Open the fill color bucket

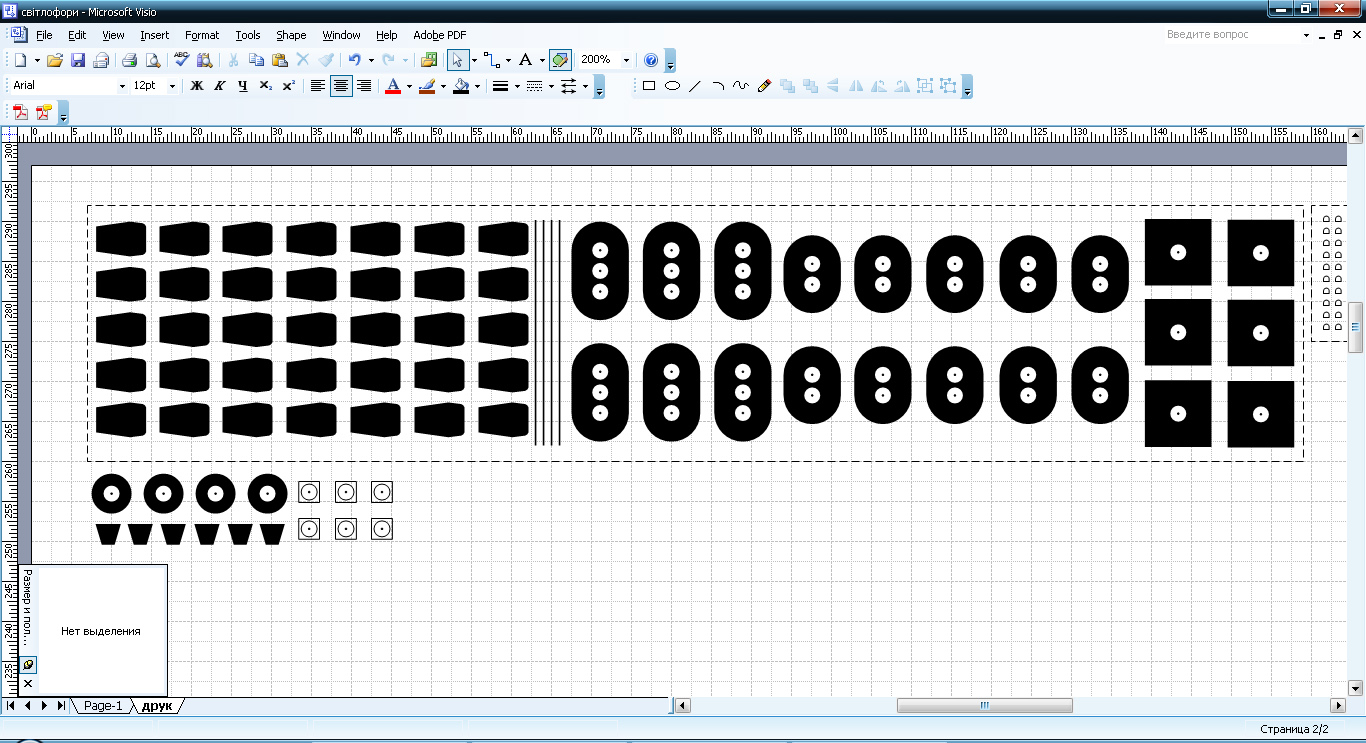pos(460,86)
